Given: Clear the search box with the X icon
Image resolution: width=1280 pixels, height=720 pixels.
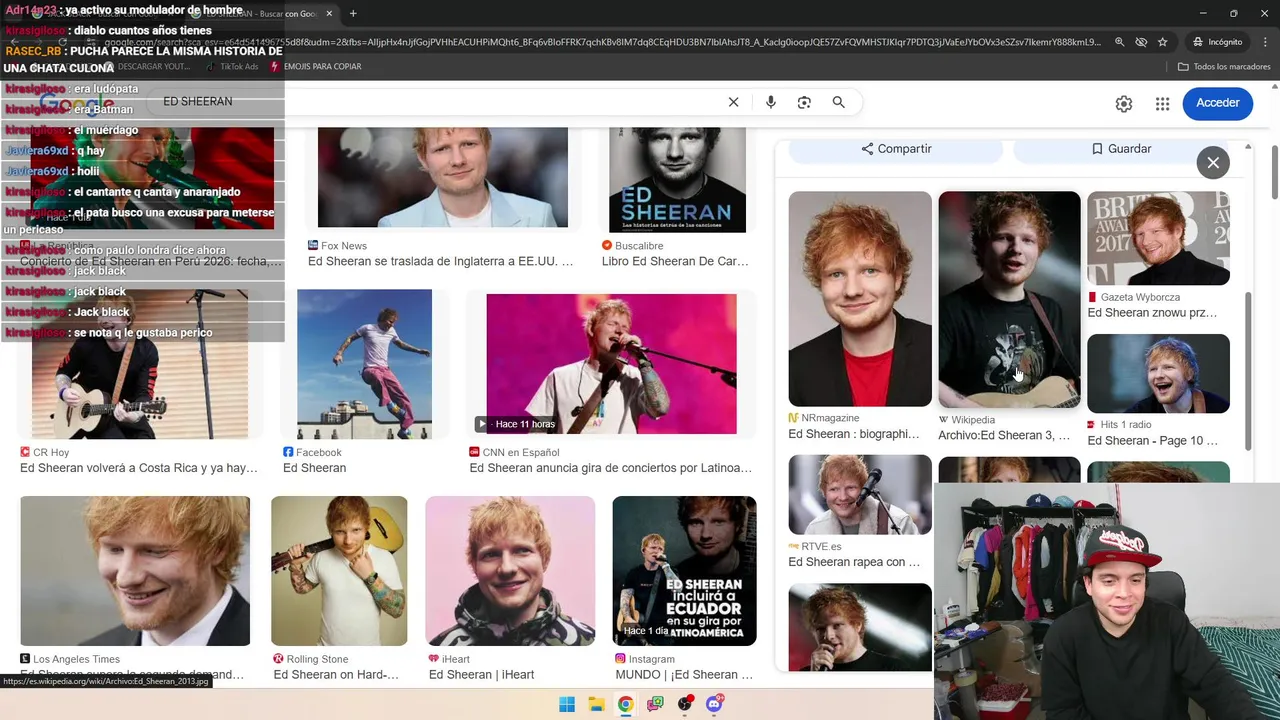Looking at the screenshot, I should (733, 102).
